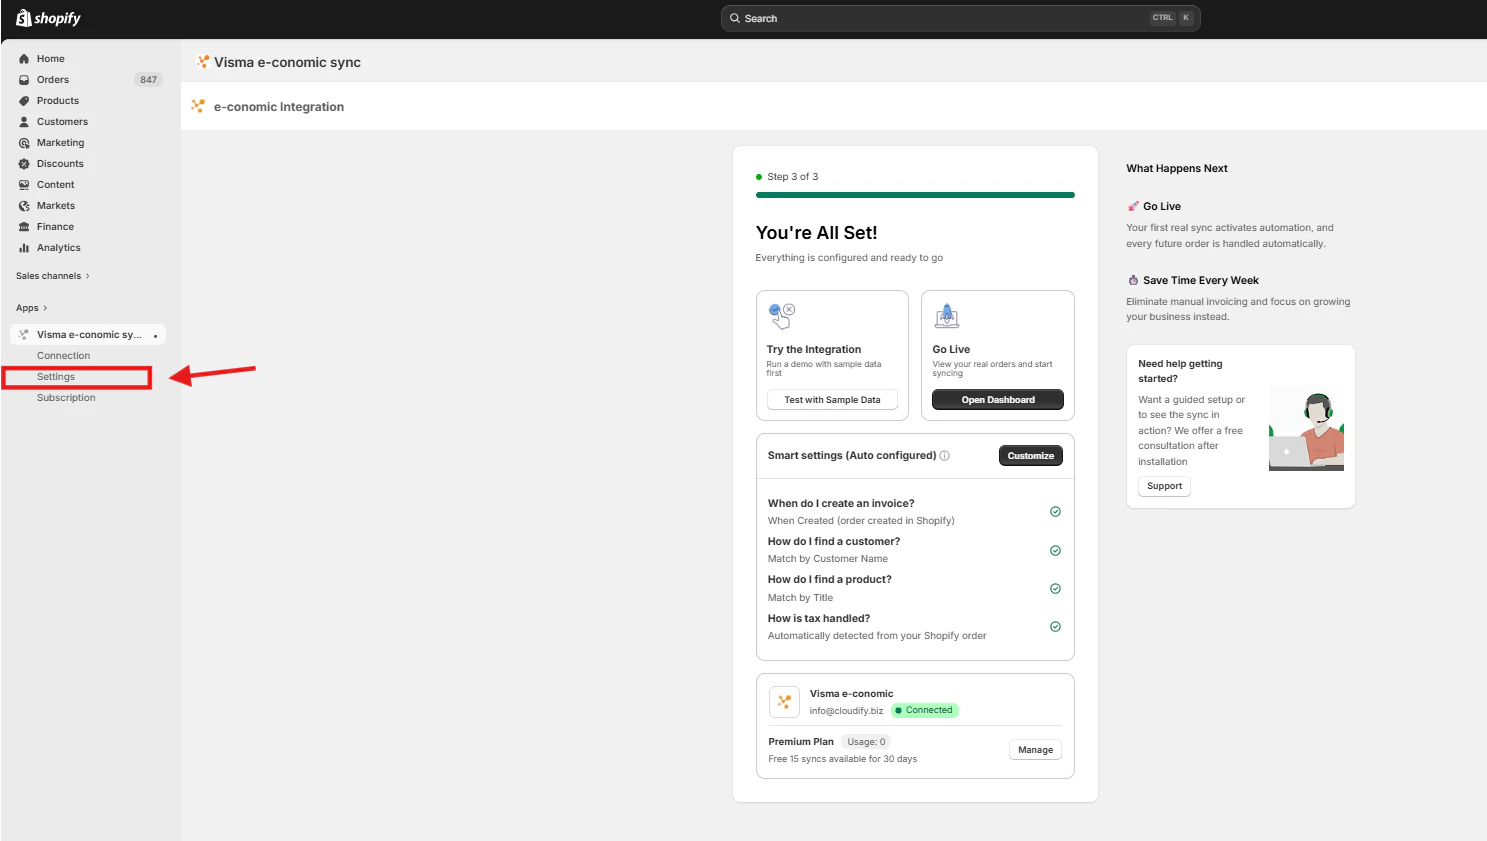
Task: Click the Orders inbox icon
Action: (24, 80)
